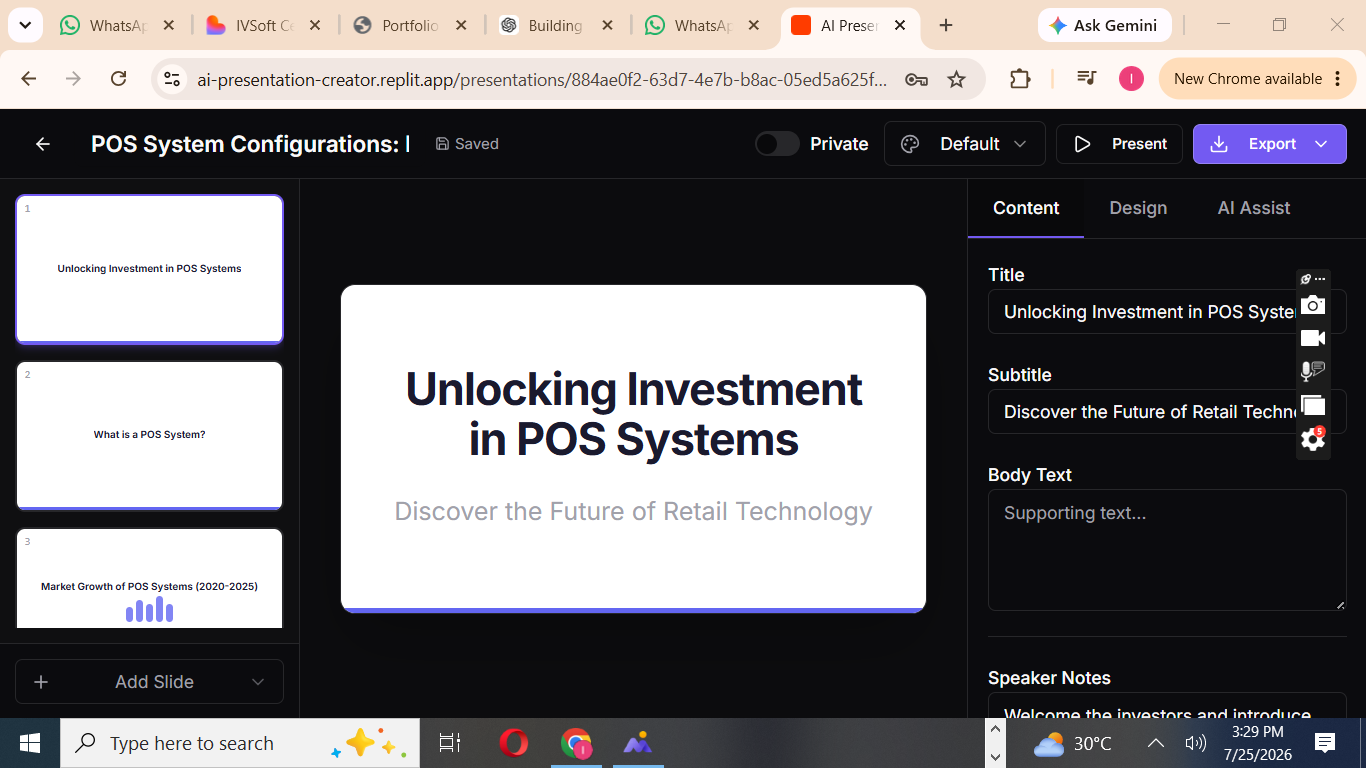1366x768 pixels.
Task: Open the Opera browser from taskbar
Action: (x=514, y=743)
